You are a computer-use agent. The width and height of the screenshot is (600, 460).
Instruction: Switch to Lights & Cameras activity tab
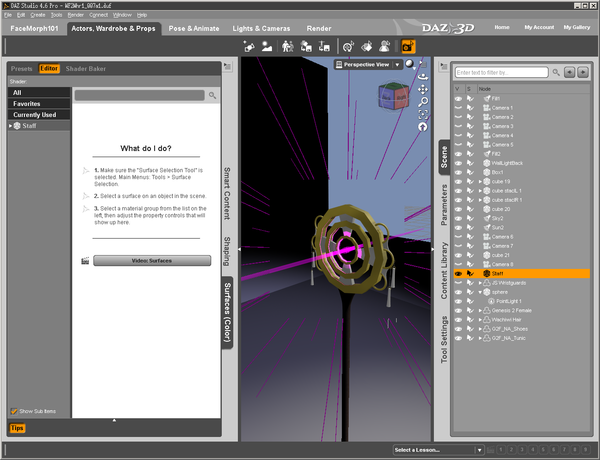pos(261,29)
